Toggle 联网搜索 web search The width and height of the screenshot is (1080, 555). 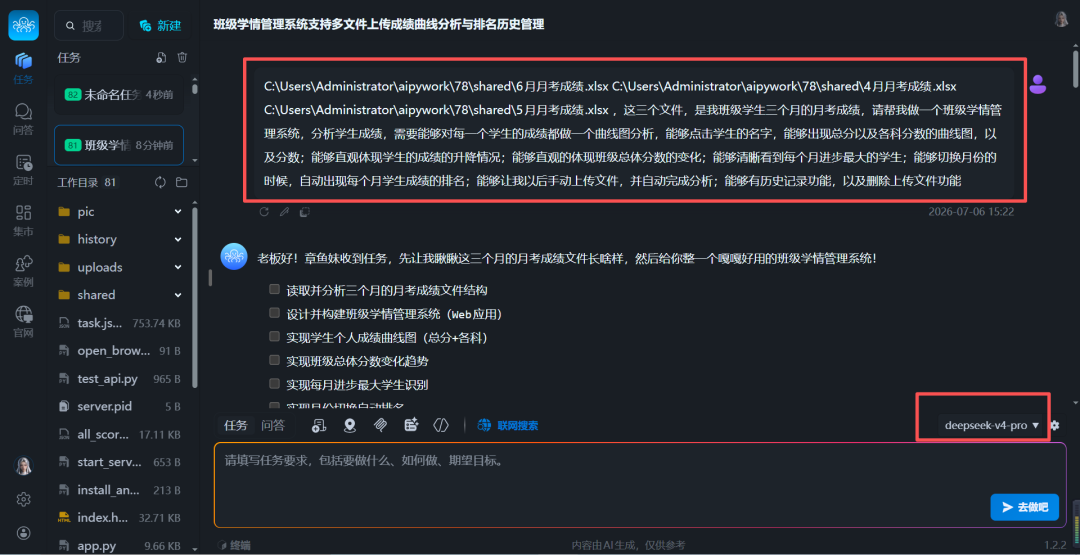(508, 426)
